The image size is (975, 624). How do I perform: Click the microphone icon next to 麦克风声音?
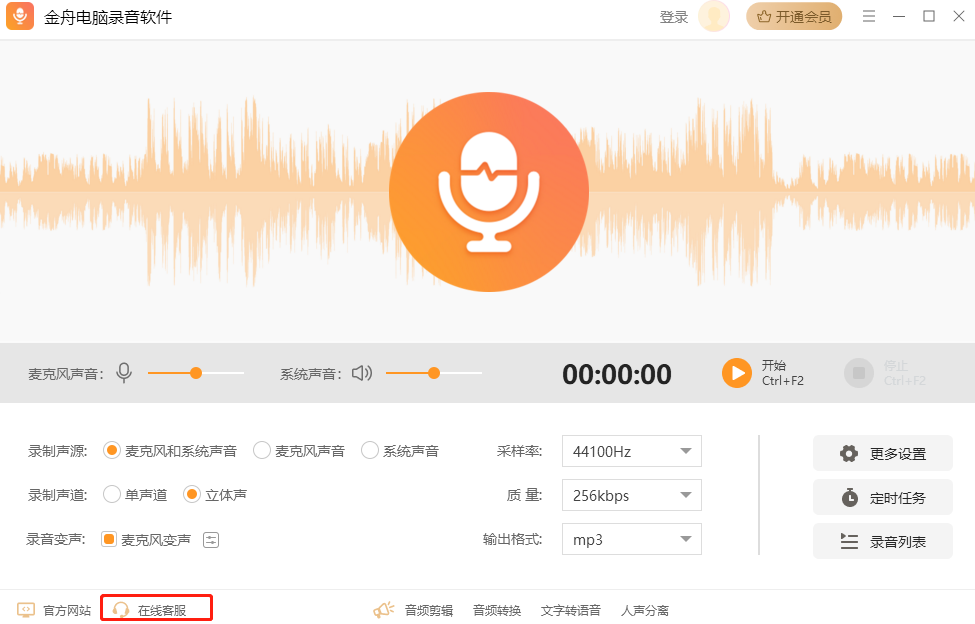click(124, 372)
